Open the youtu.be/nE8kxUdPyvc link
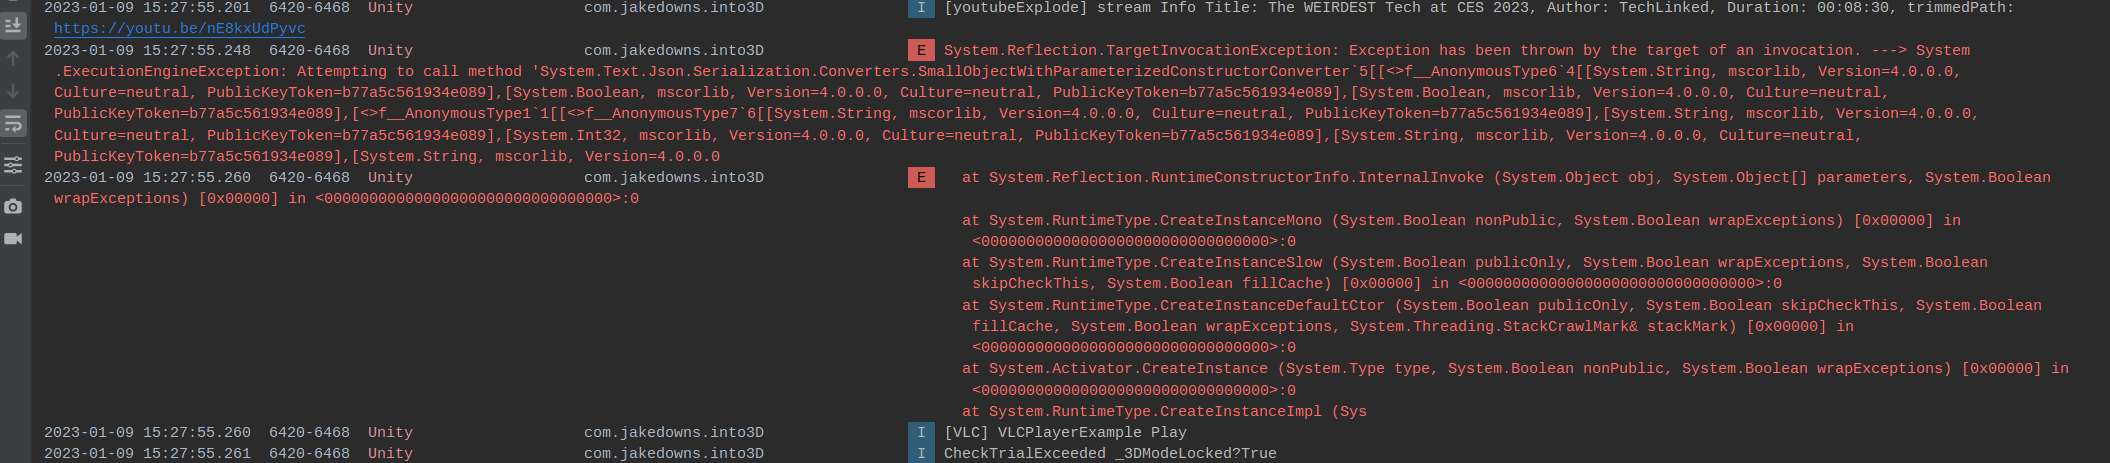This screenshot has width=2110, height=463. (179, 29)
